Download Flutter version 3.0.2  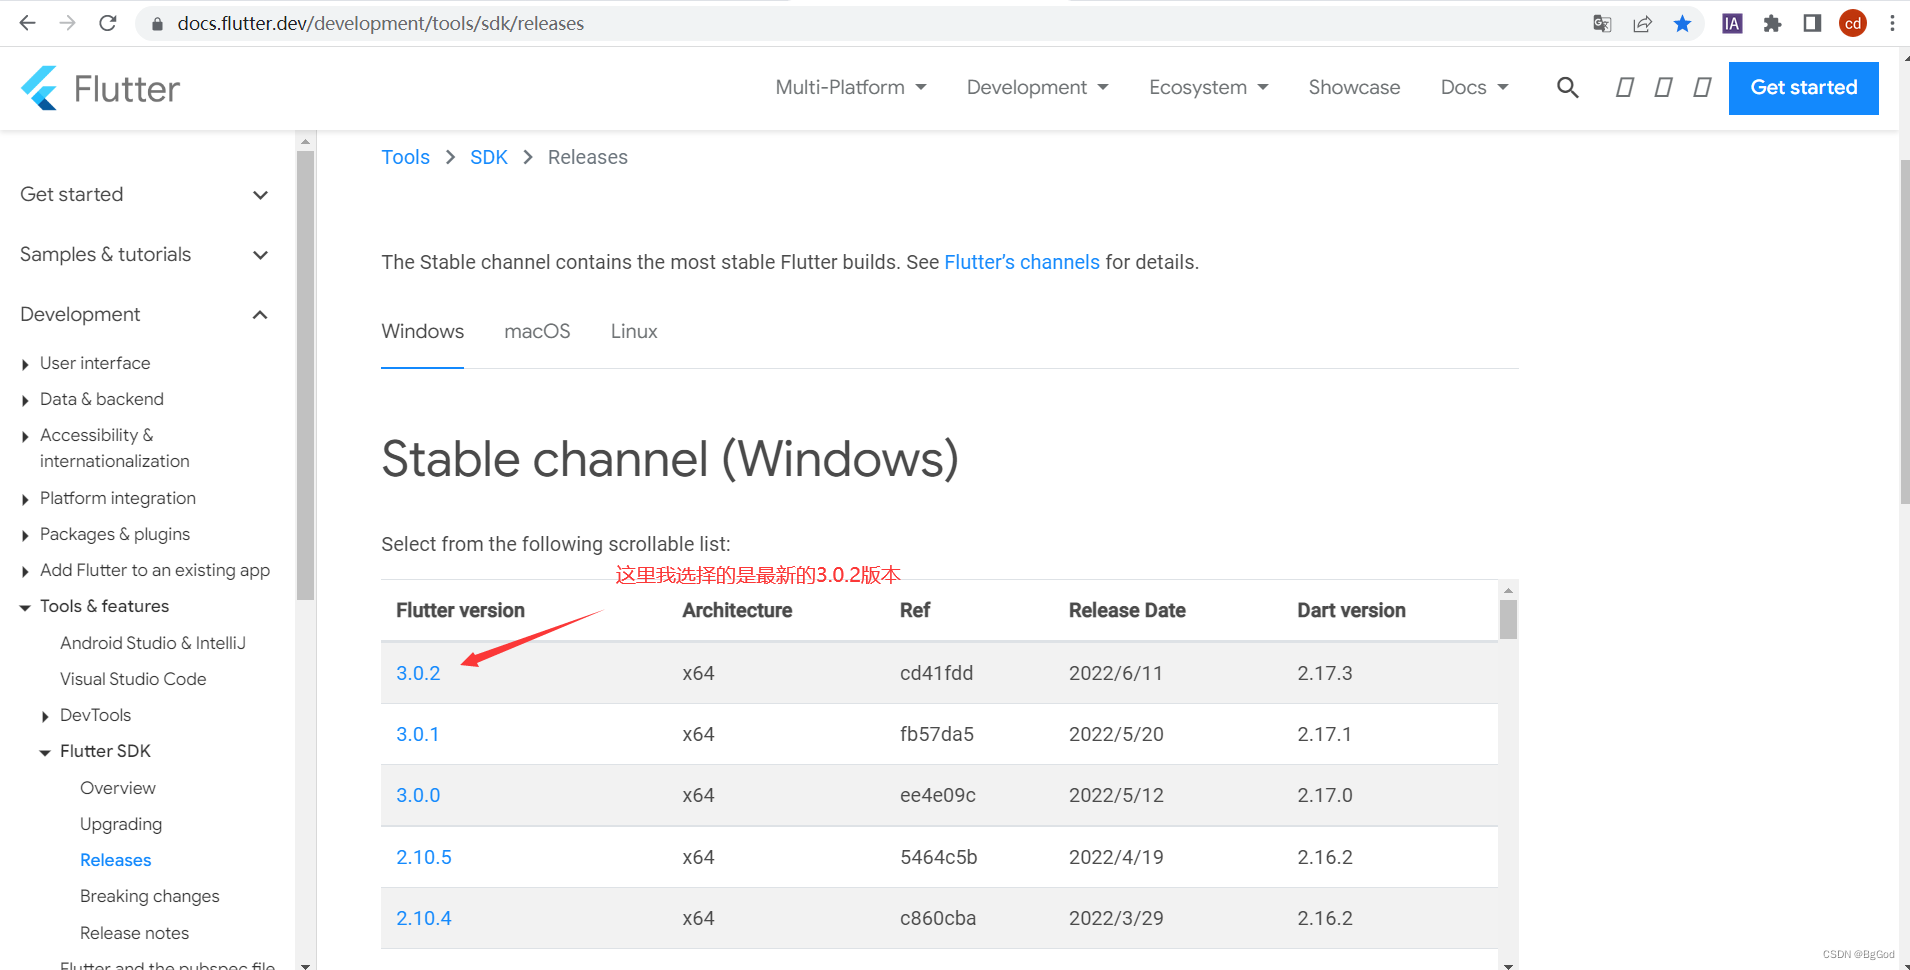tap(418, 673)
